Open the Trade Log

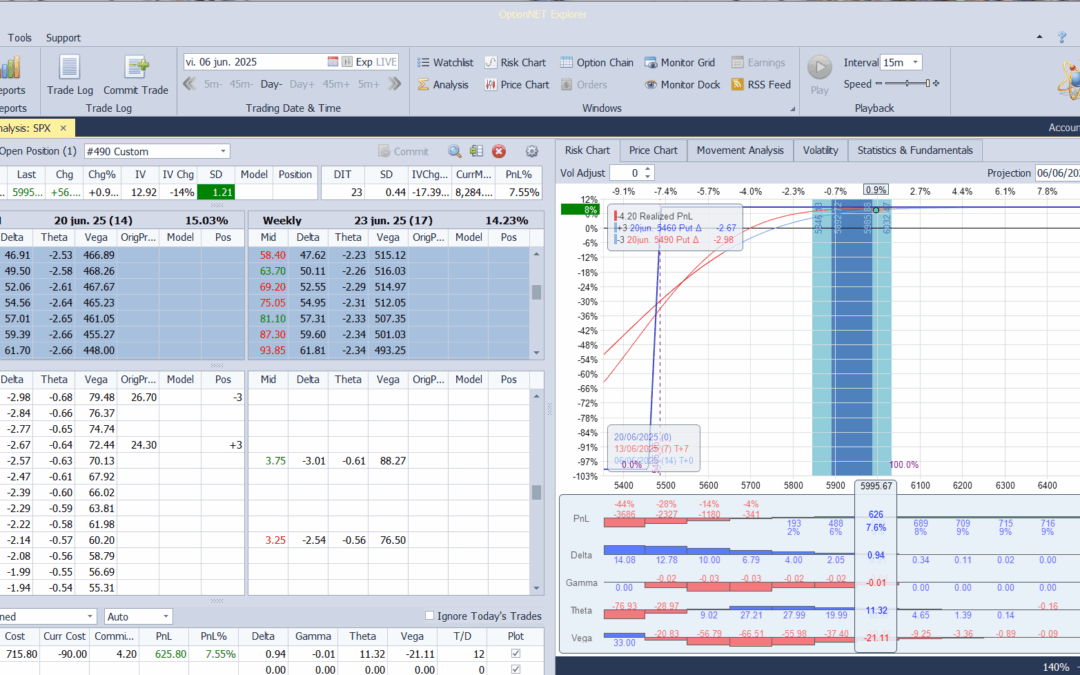pos(70,75)
